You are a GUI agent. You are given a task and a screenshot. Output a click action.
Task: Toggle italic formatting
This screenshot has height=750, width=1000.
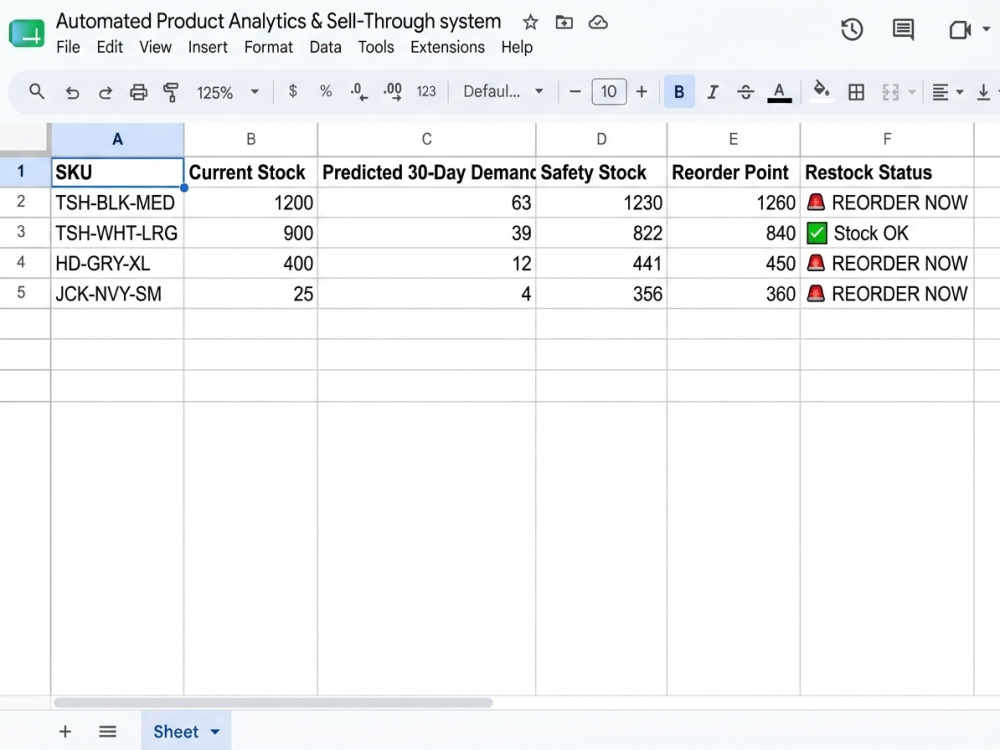pyautogui.click(x=712, y=92)
